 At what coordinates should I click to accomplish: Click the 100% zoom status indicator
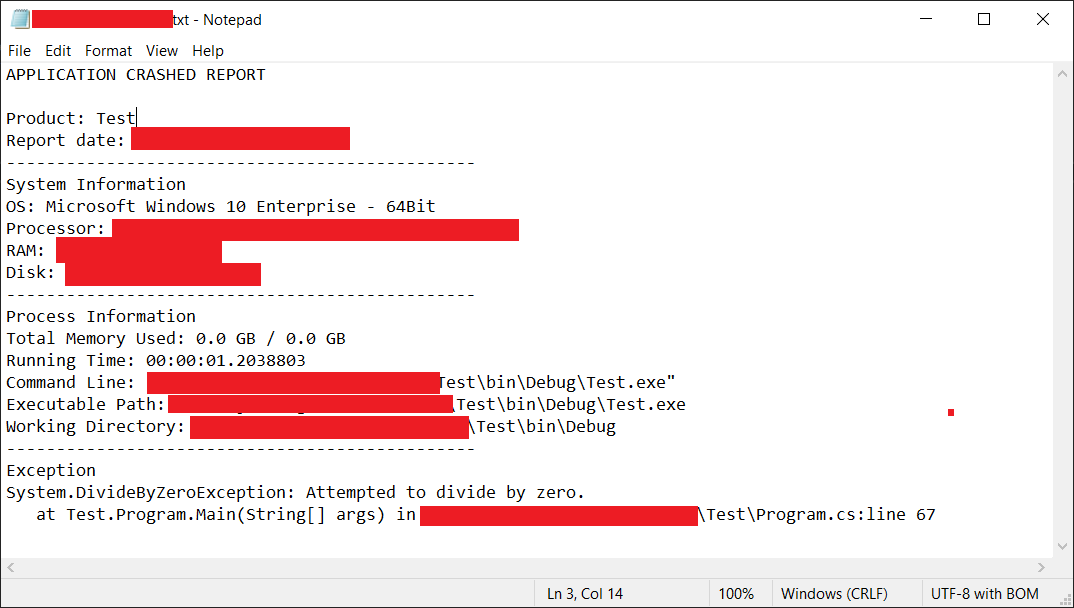pos(736,594)
